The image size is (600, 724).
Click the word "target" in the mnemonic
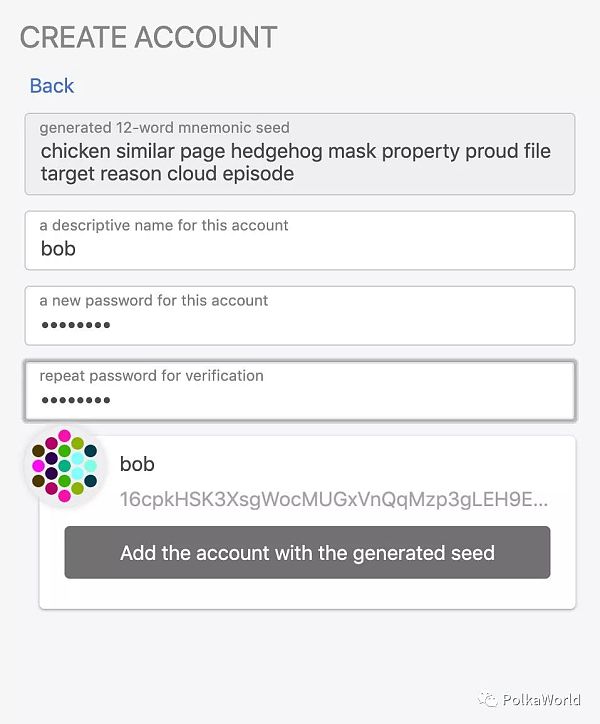(70, 174)
